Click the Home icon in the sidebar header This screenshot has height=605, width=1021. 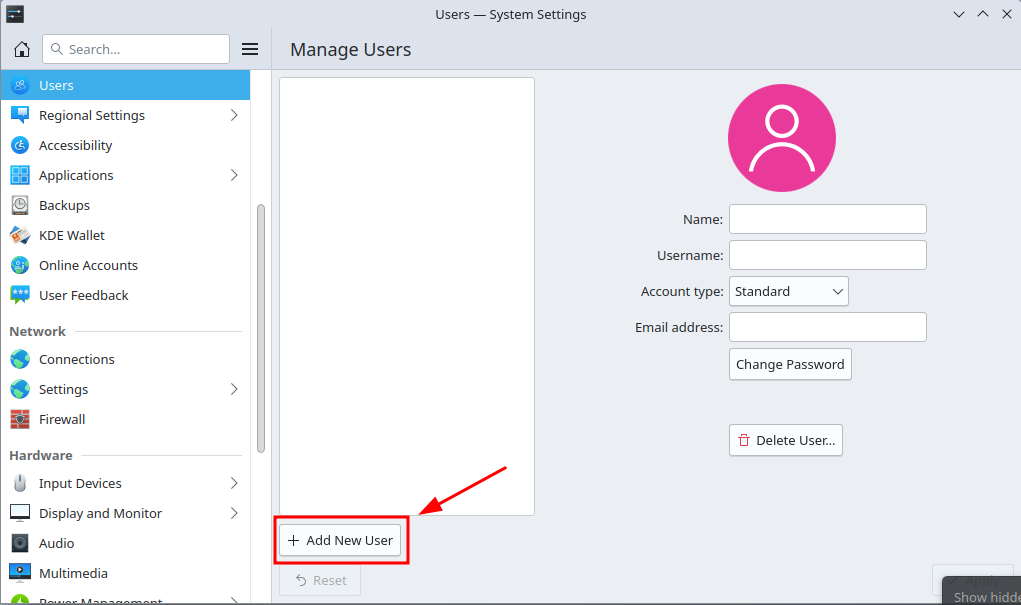[x=22, y=49]
